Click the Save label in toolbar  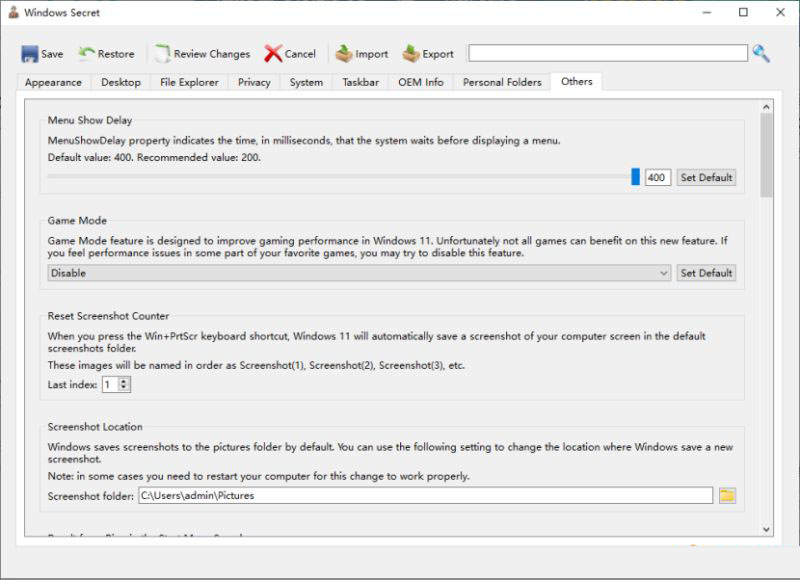point(52,54)
